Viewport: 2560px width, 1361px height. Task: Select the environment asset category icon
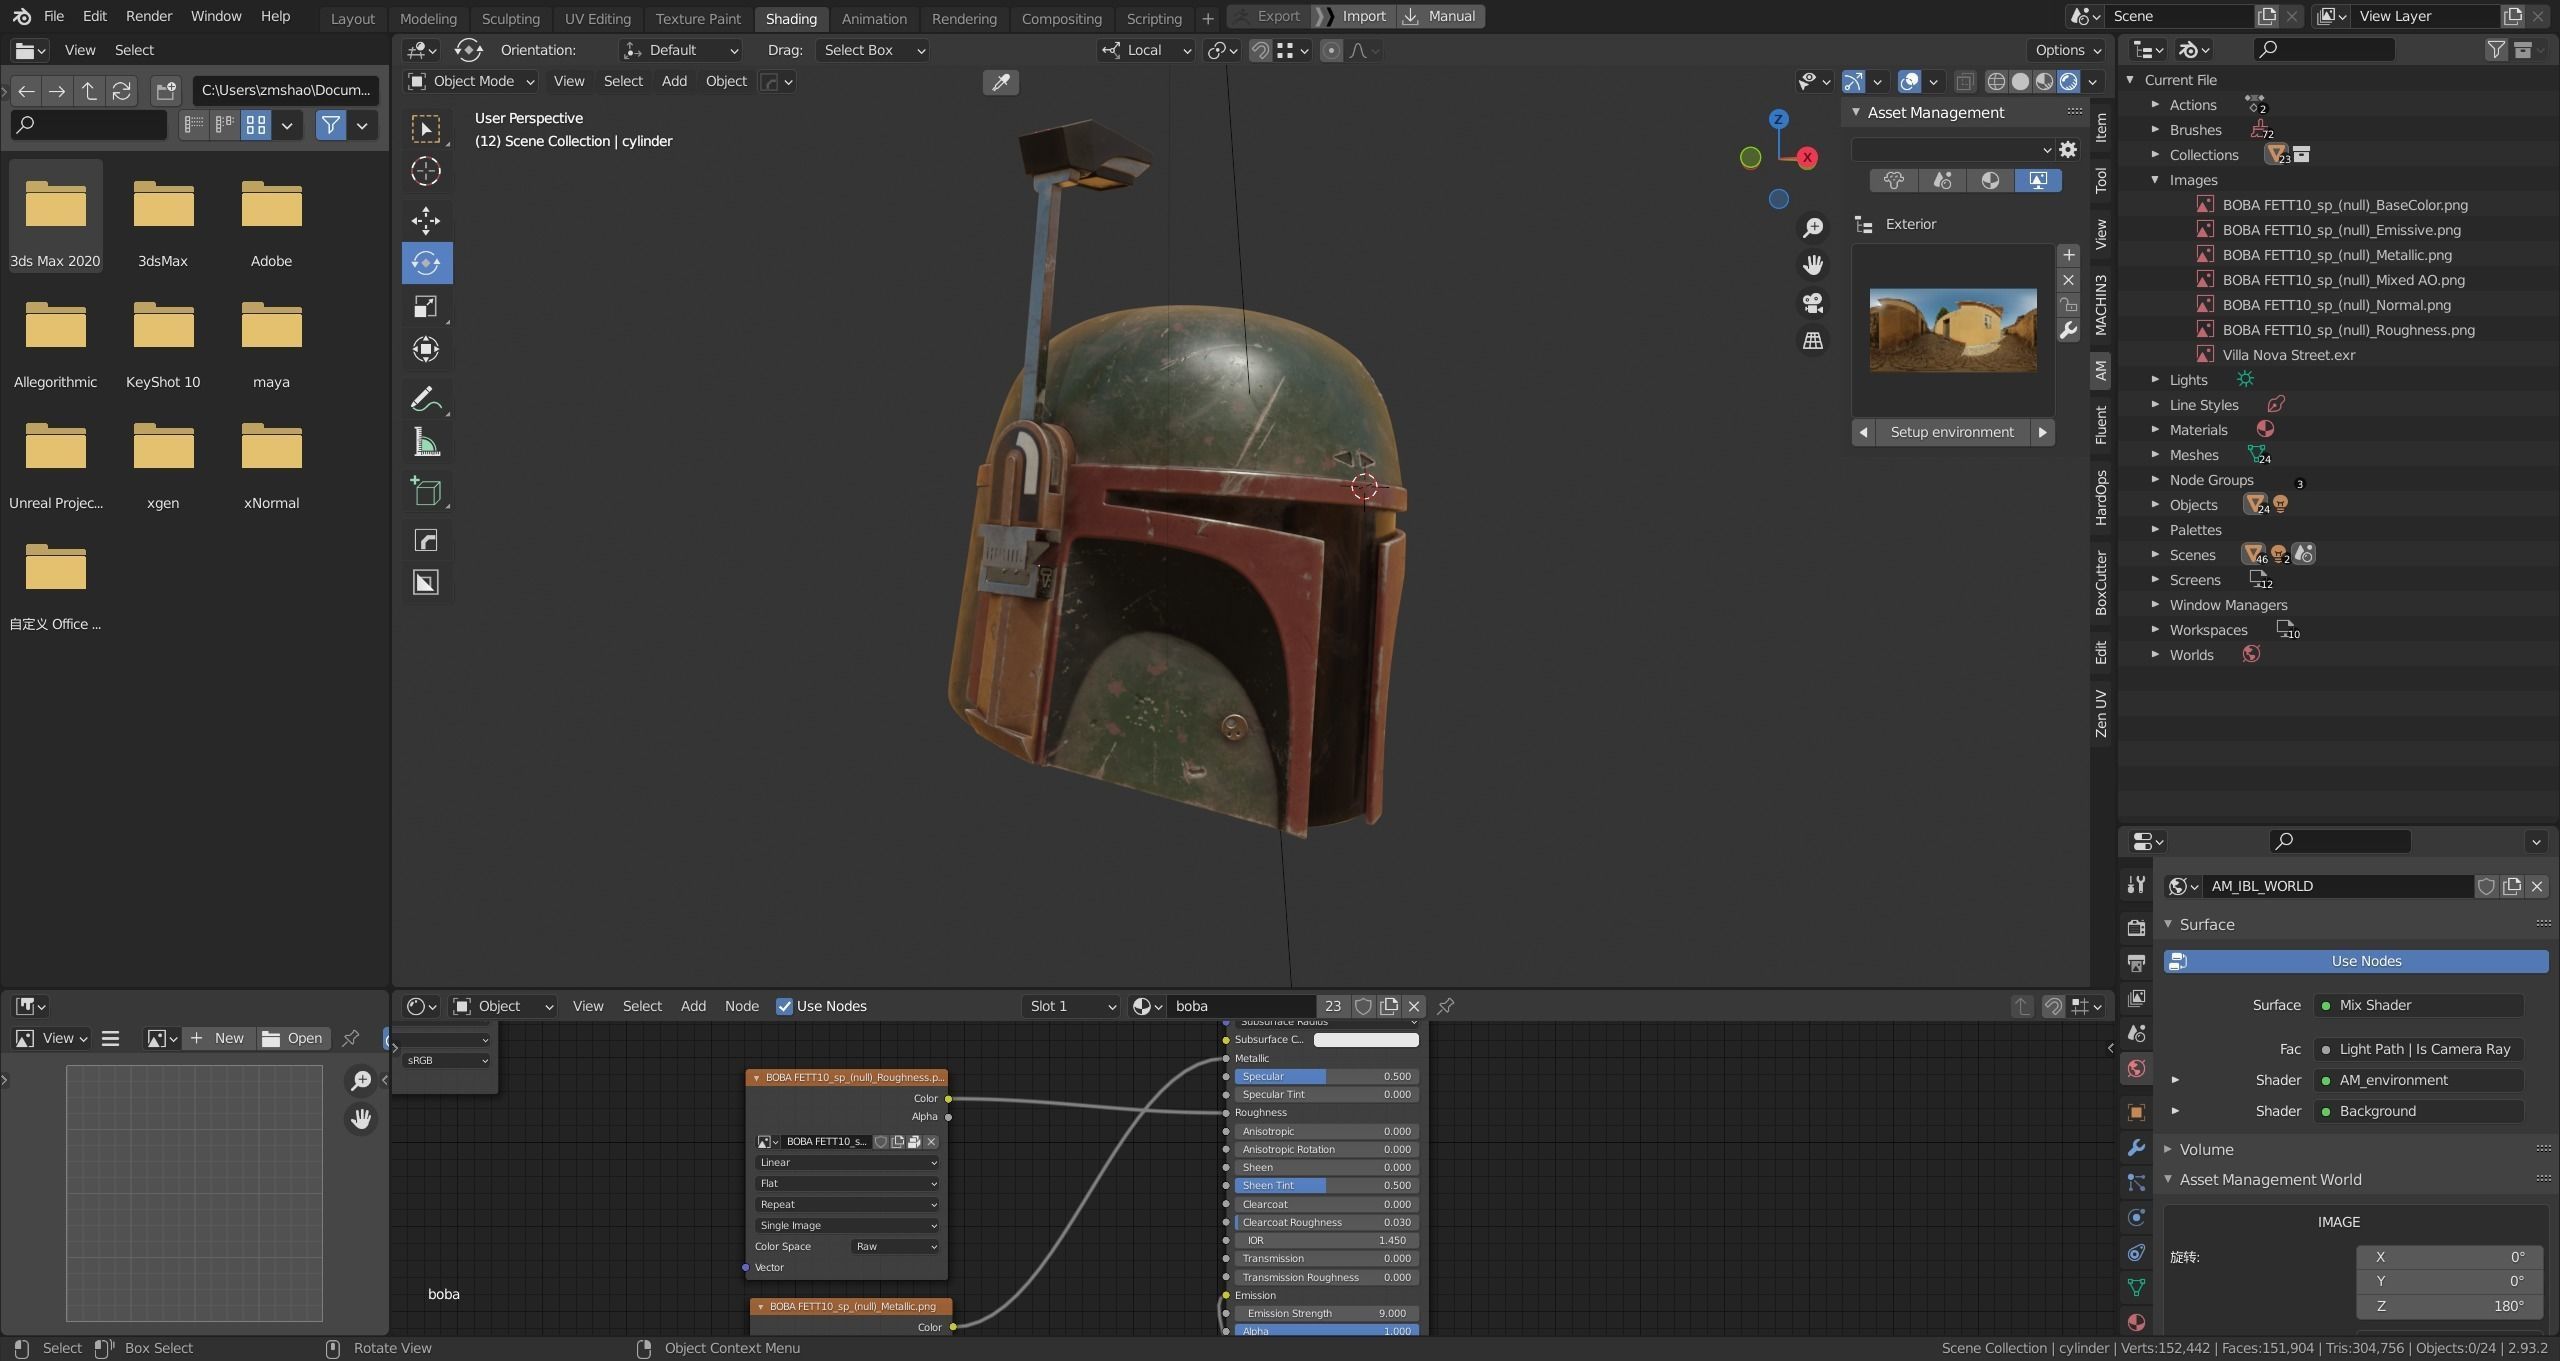(2037, 180)
